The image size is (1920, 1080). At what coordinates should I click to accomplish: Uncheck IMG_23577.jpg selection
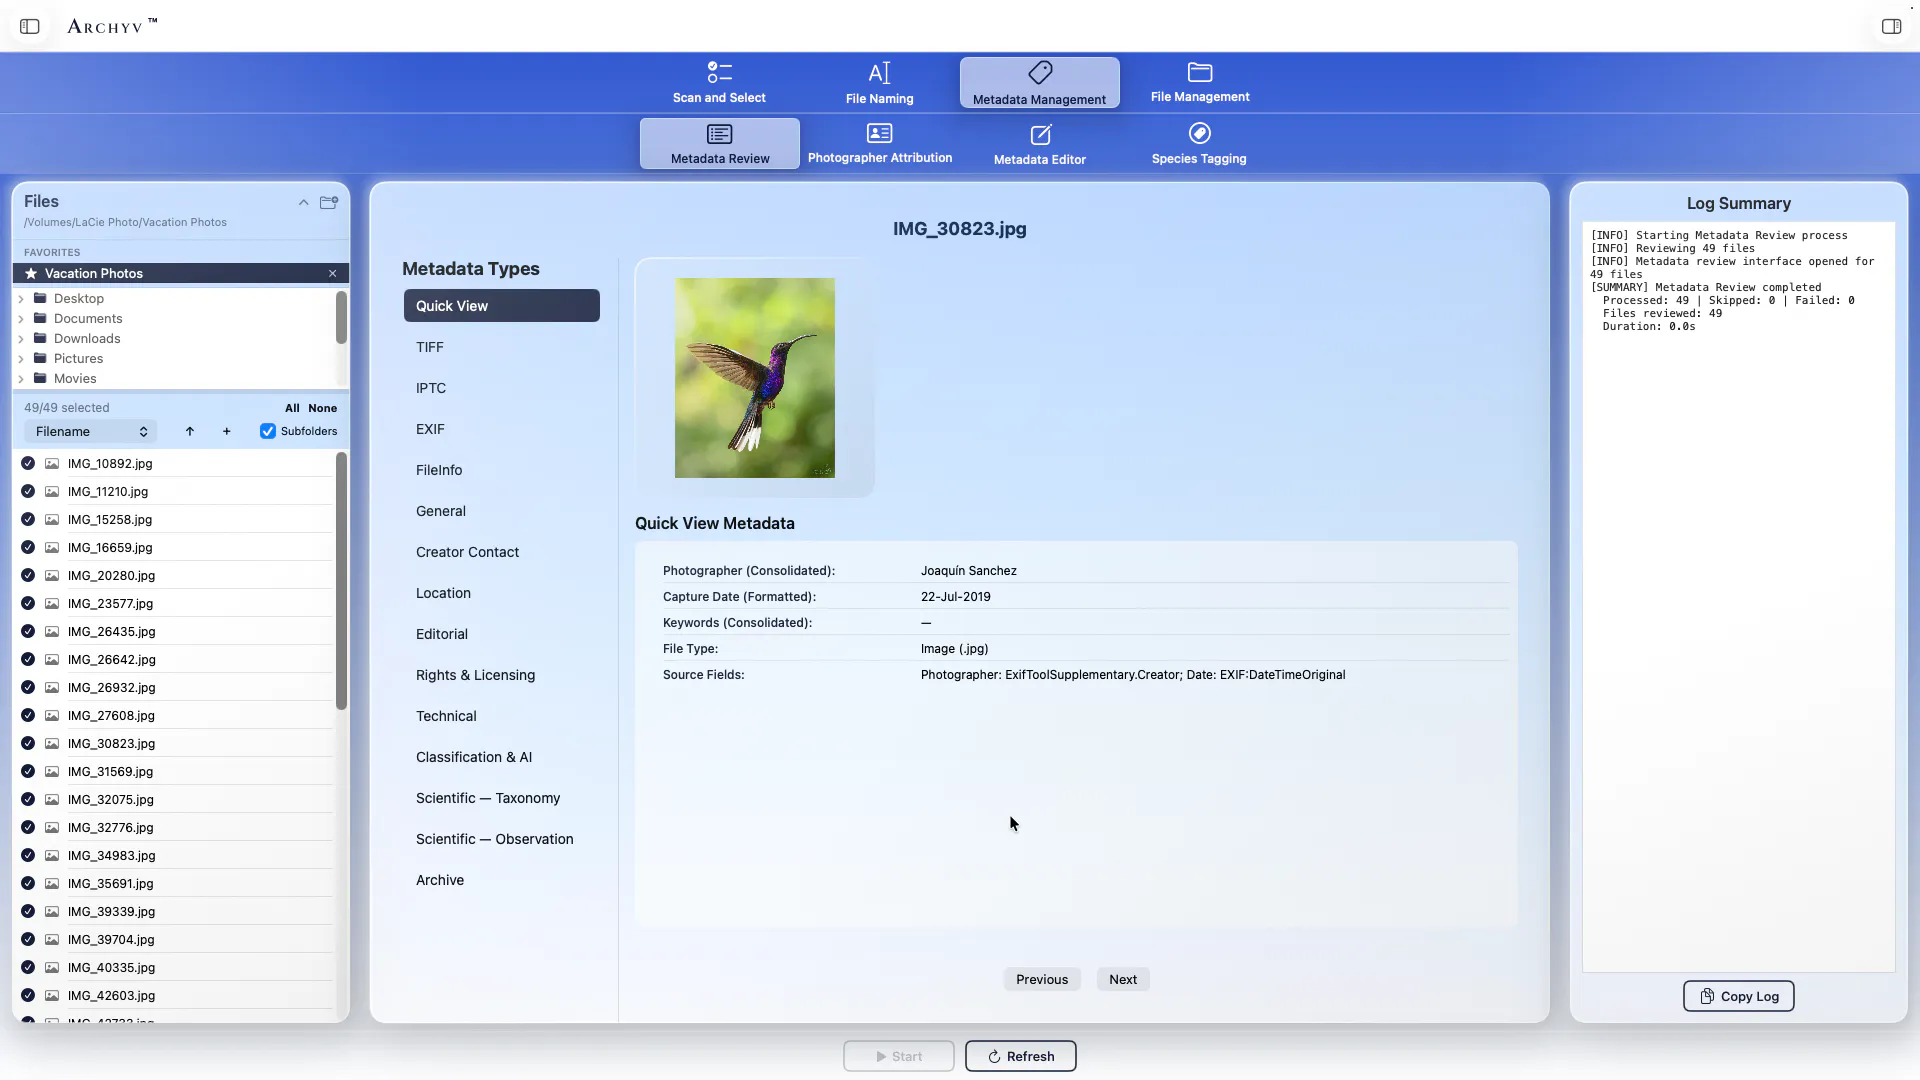pos(28,604)
